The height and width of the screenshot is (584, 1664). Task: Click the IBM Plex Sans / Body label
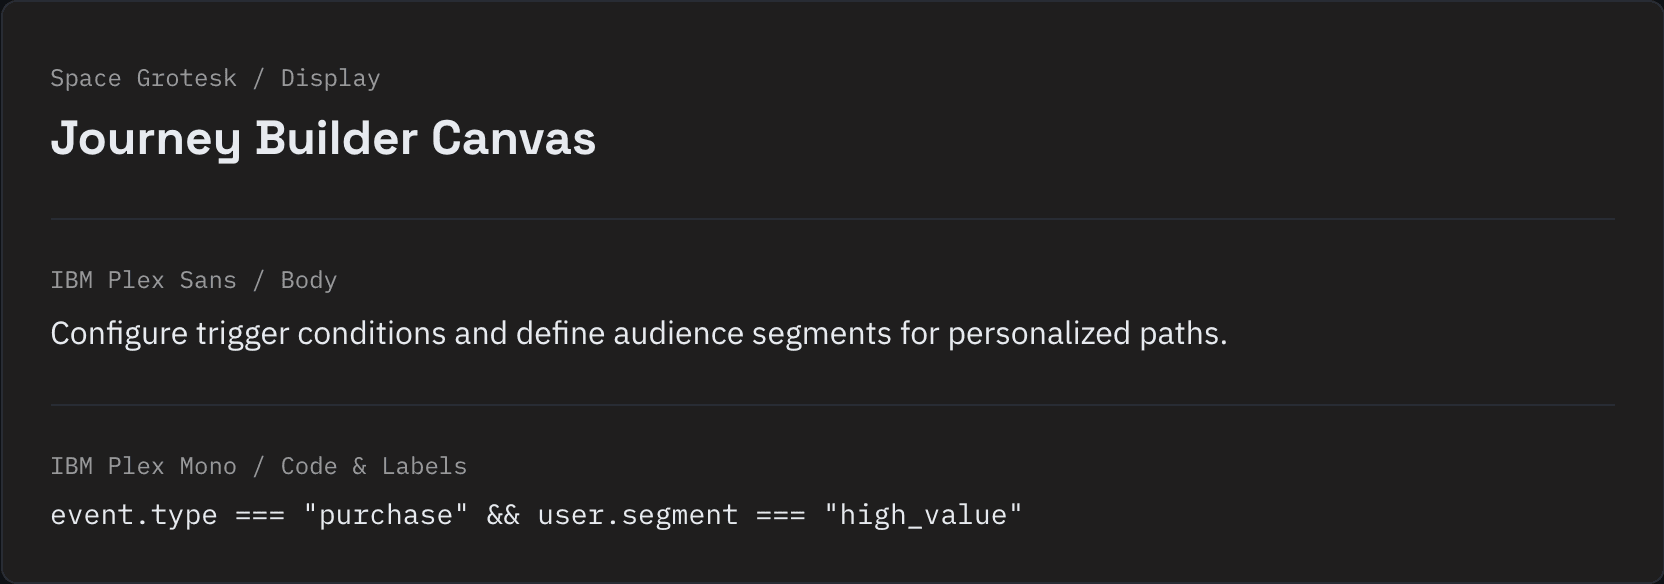point(193,280)
